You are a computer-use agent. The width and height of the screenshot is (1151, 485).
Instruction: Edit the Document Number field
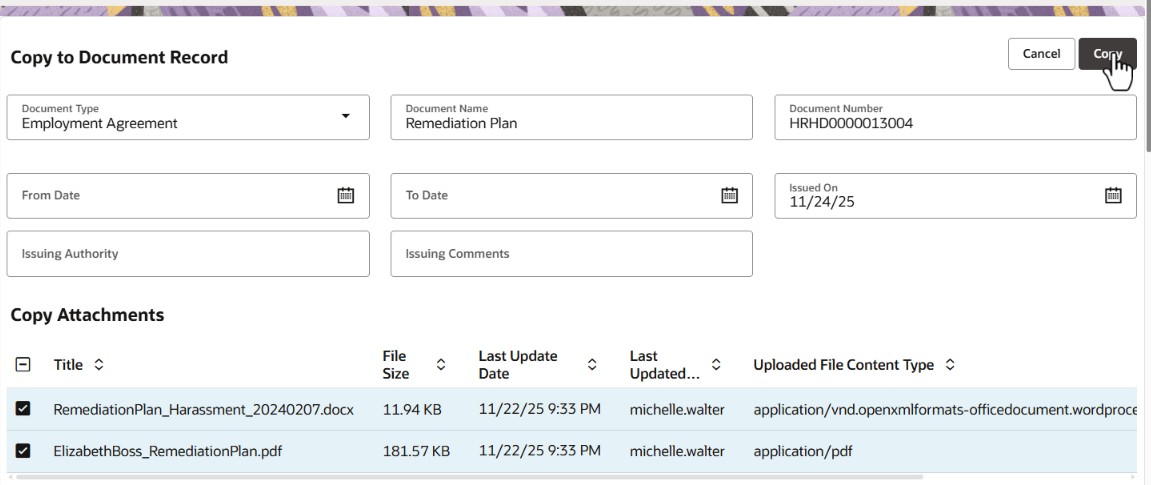coord(955,117)
